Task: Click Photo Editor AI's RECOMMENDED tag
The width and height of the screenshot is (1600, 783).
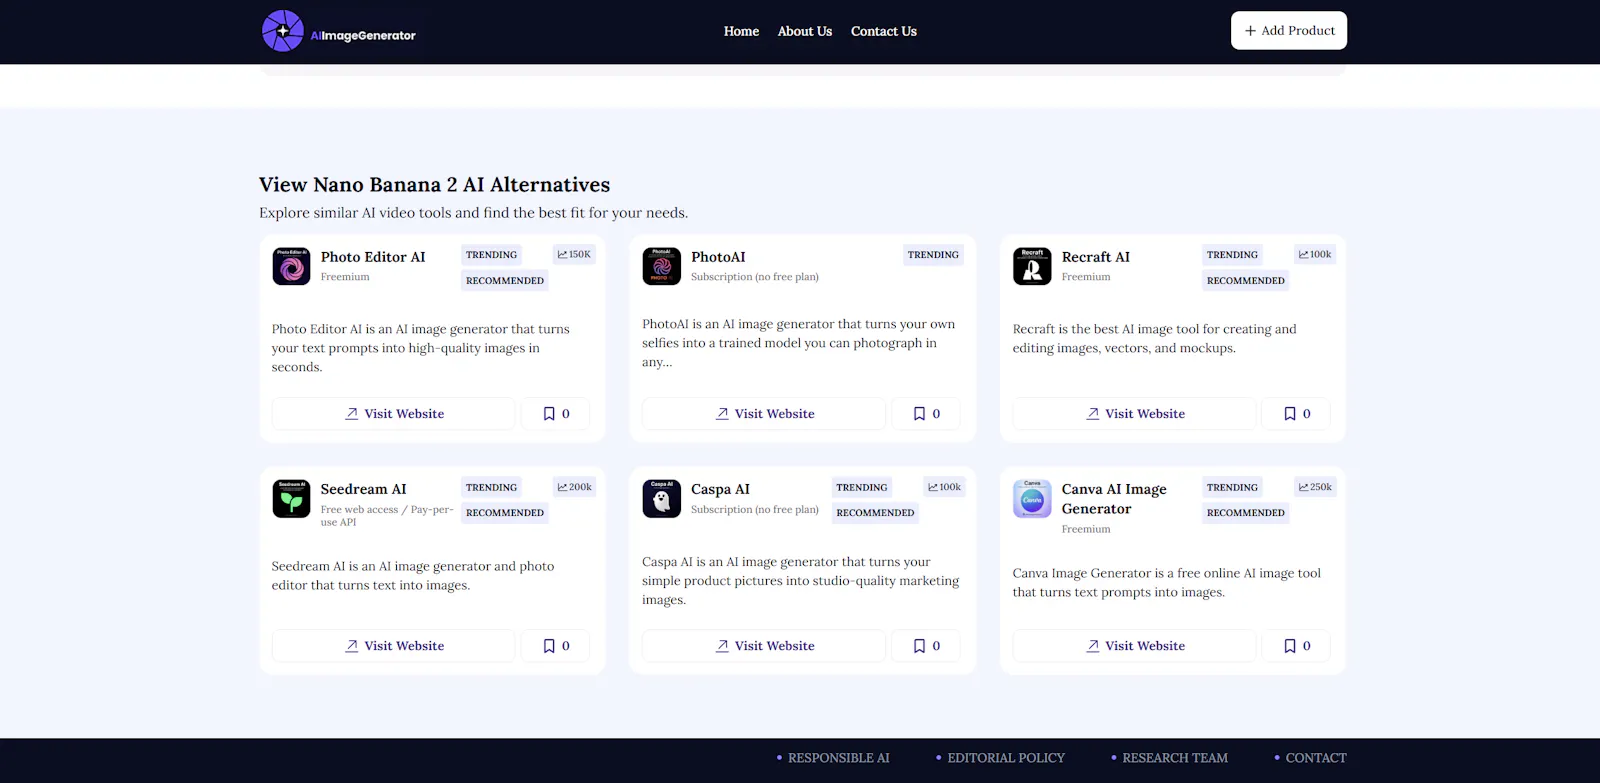Action: 505,281
